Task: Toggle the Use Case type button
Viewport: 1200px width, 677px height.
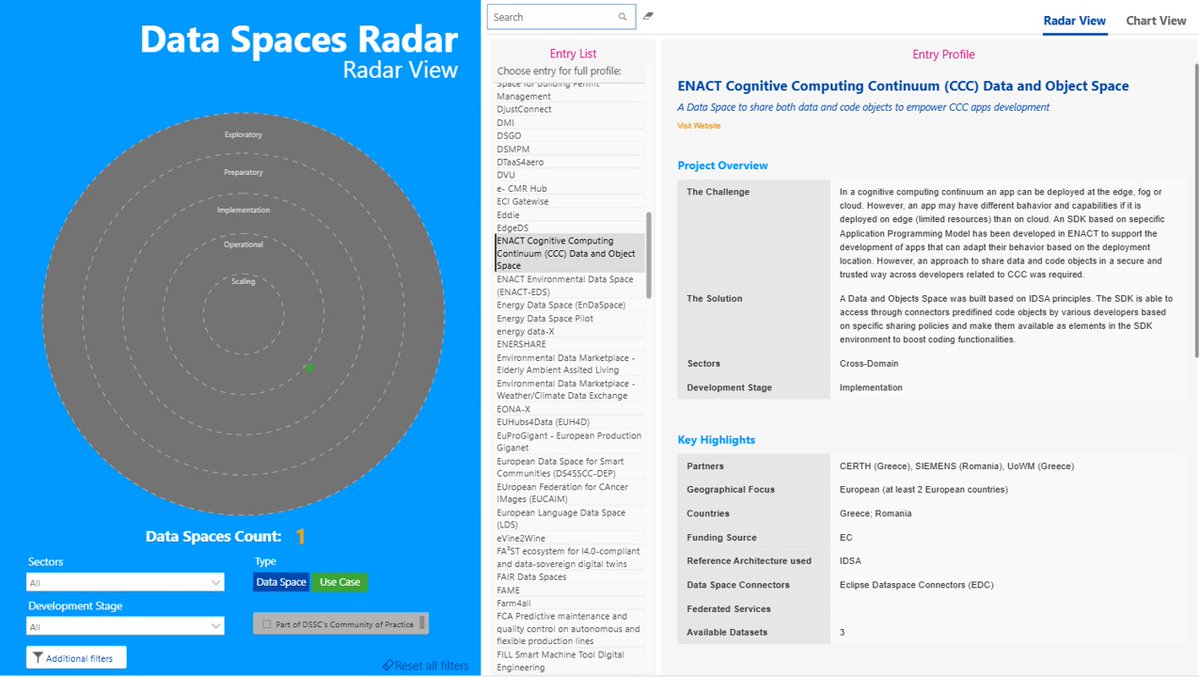Action: point(340,582)
